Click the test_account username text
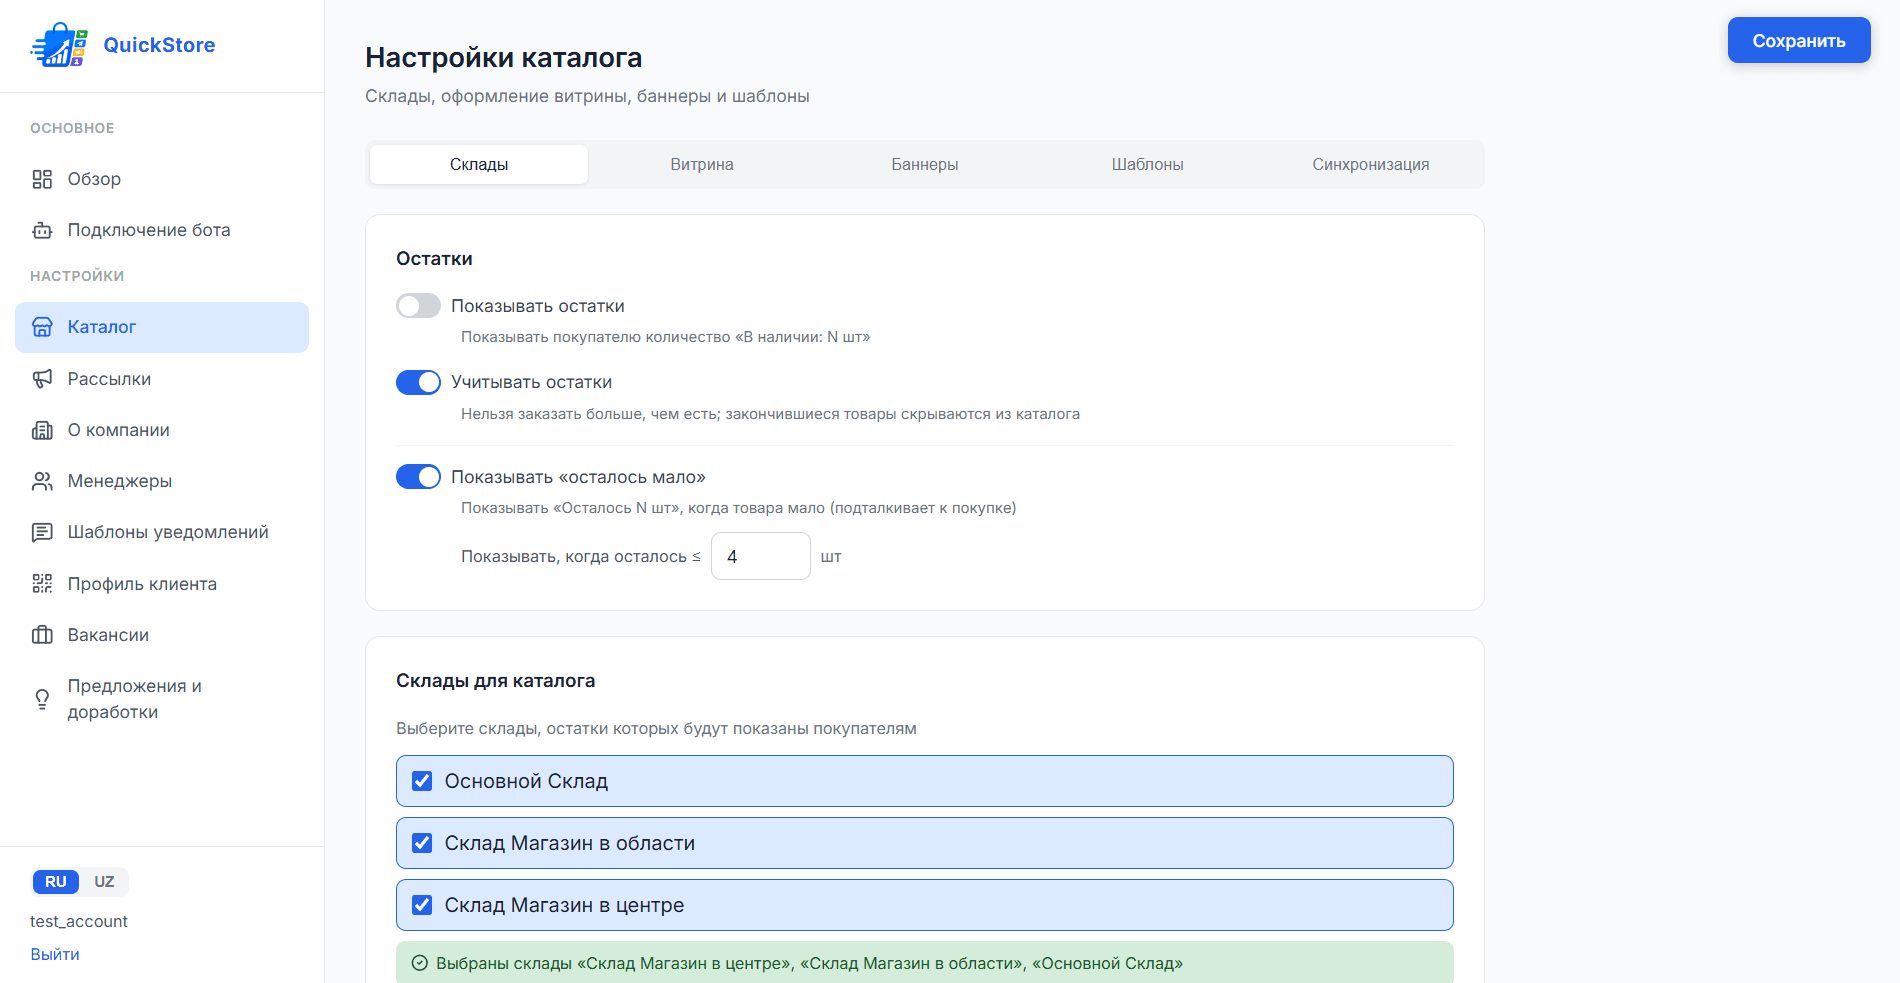The width and height of the screenshot is (1900, 983). [x=79, y=921]
